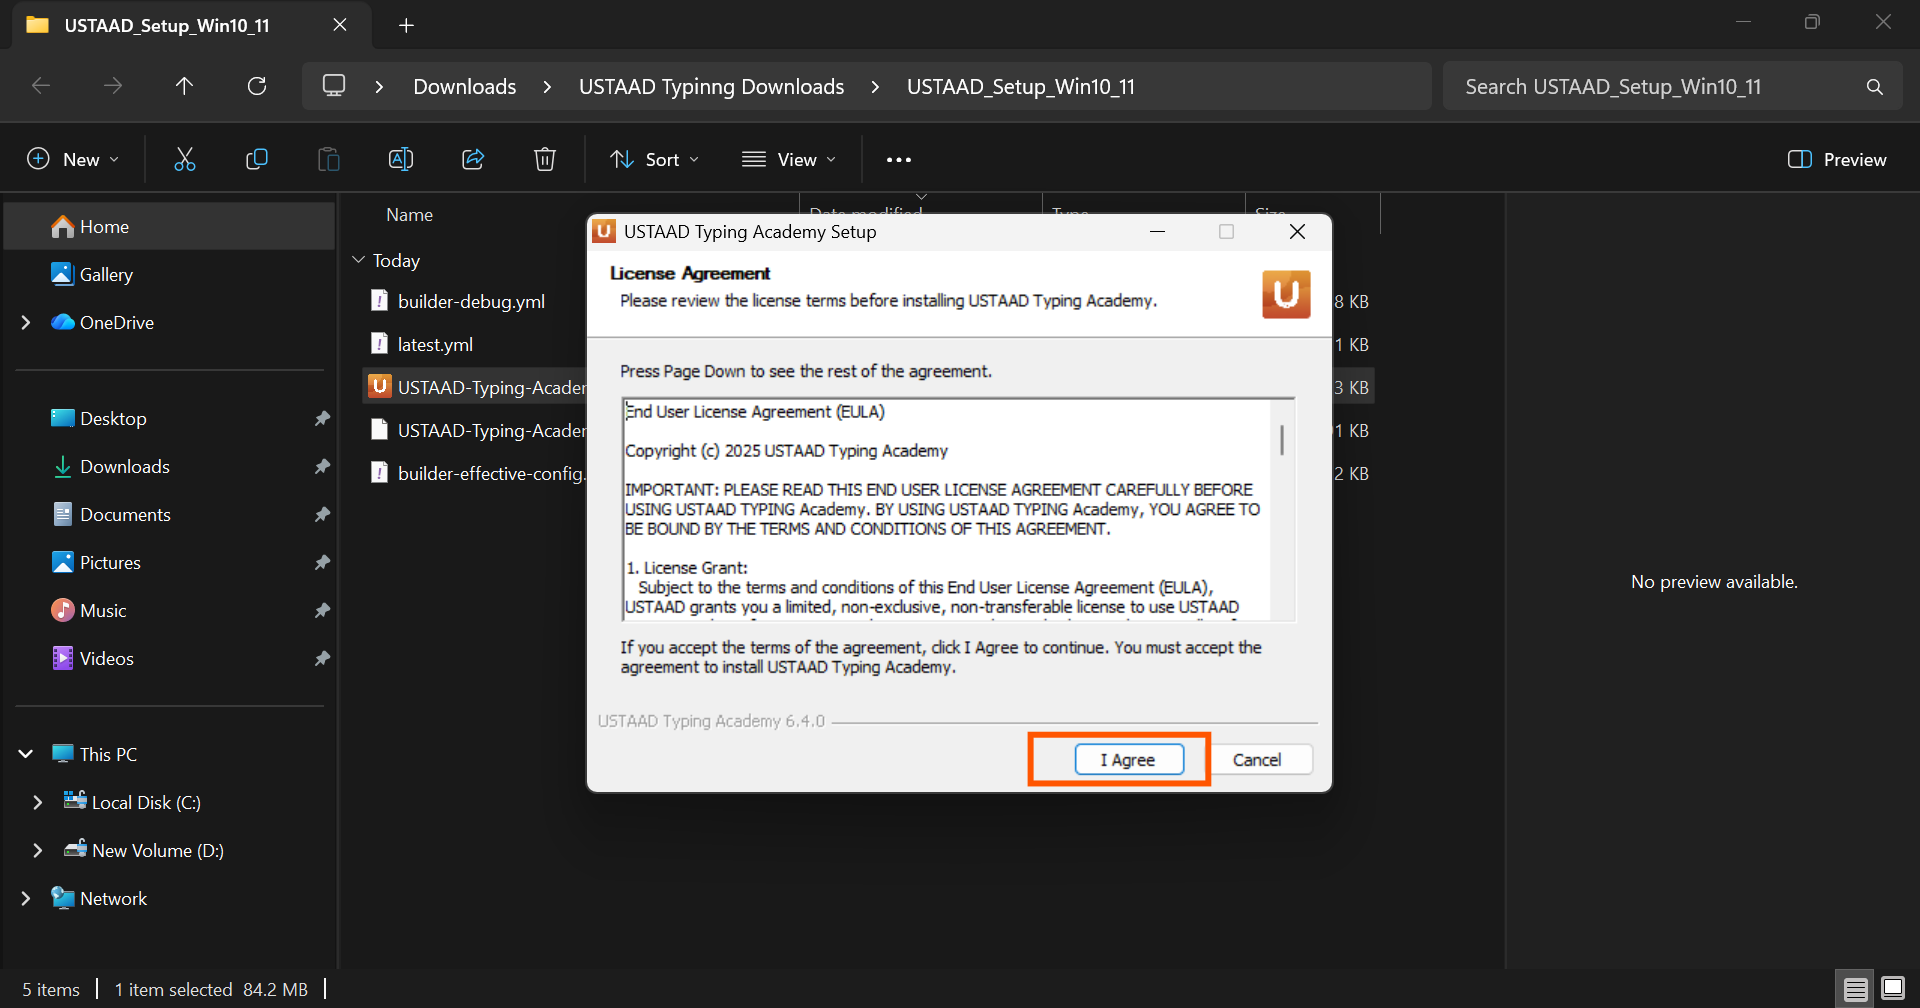Click the license agreement scrollbar thumb
This screenshot has width=1920, height=1008.
[1282, 440]
